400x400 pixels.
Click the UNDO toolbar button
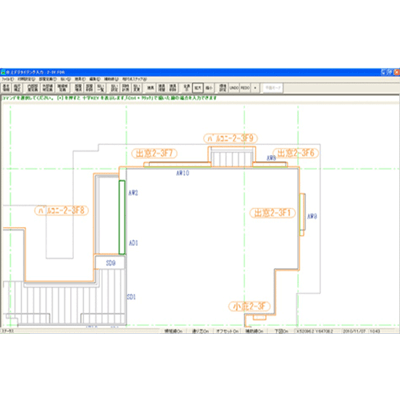tap(234, 88)
